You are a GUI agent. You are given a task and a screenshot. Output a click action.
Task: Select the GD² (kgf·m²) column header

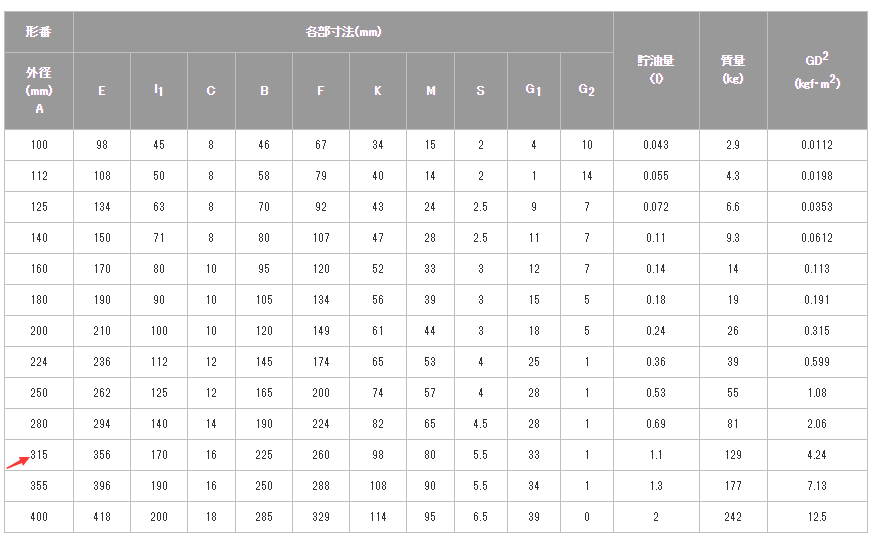point(817,70)
